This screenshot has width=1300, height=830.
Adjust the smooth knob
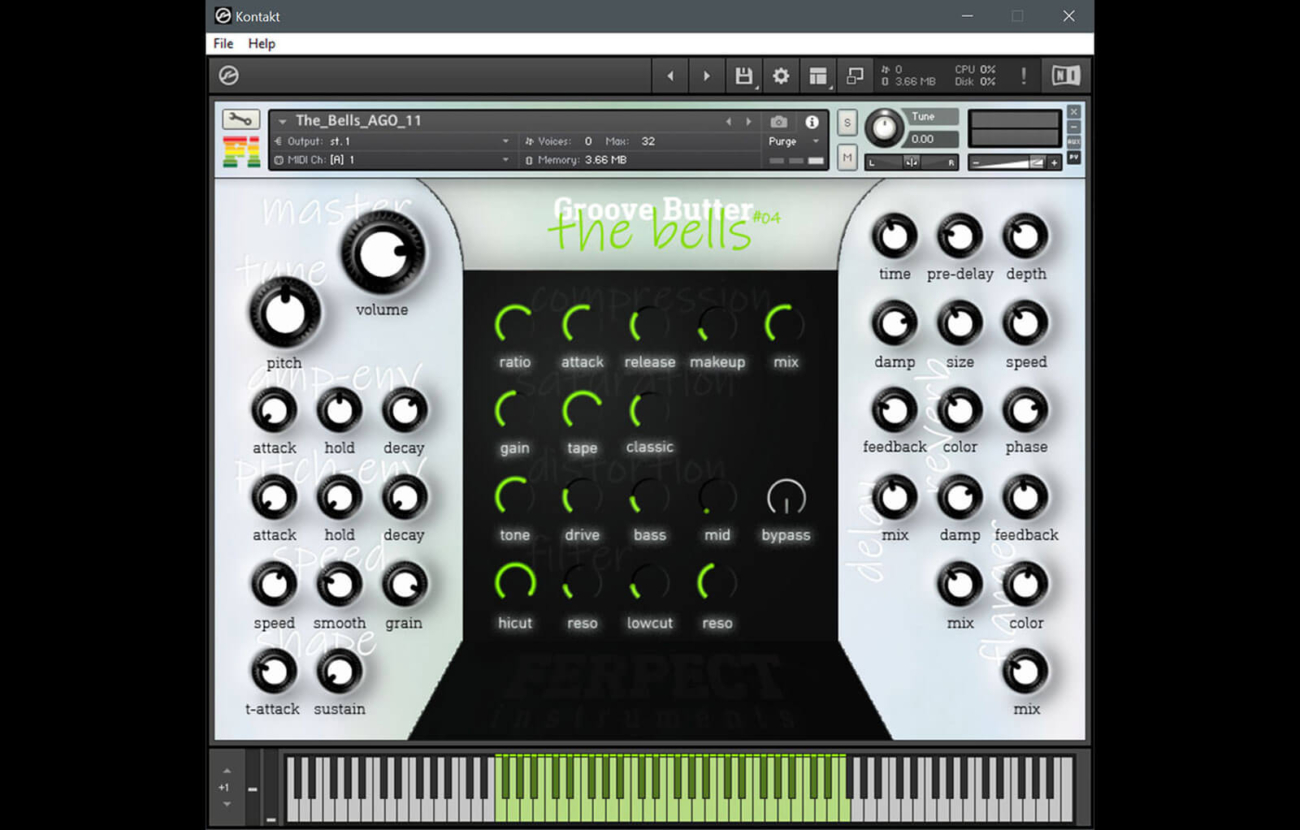pos(339,585)
